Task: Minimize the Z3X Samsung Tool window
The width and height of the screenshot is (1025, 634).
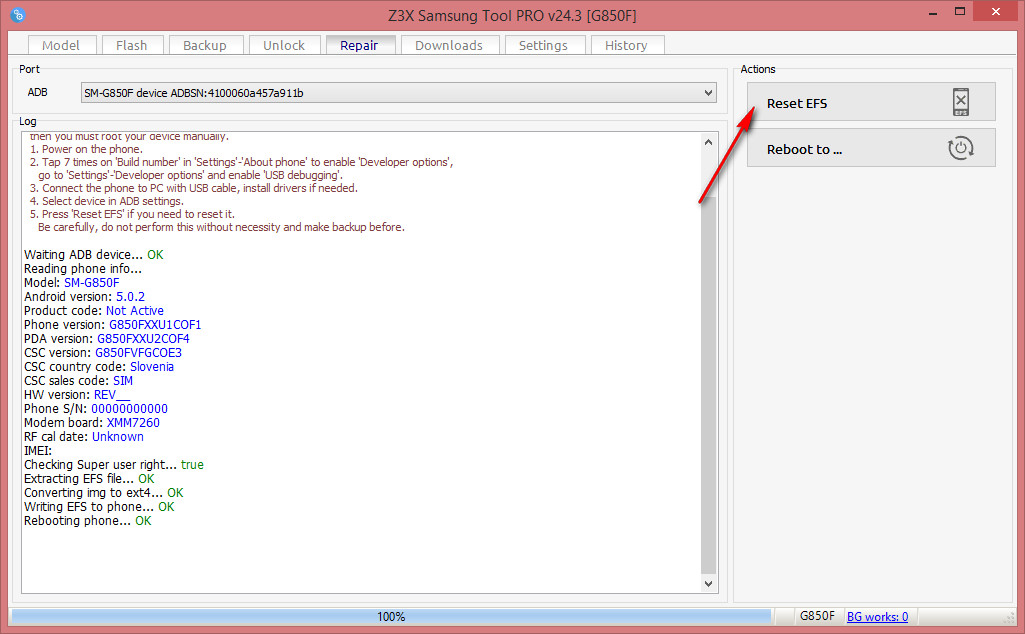Action: click(x=933, y=12)
